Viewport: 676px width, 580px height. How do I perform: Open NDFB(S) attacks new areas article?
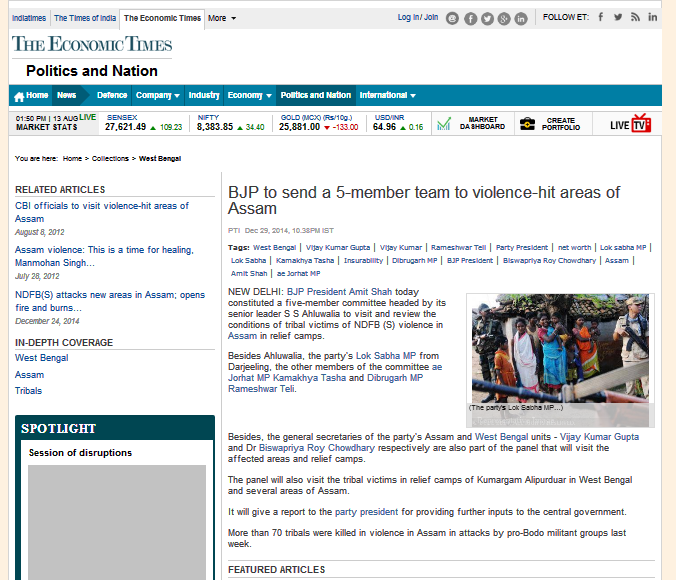click(110, 301)
